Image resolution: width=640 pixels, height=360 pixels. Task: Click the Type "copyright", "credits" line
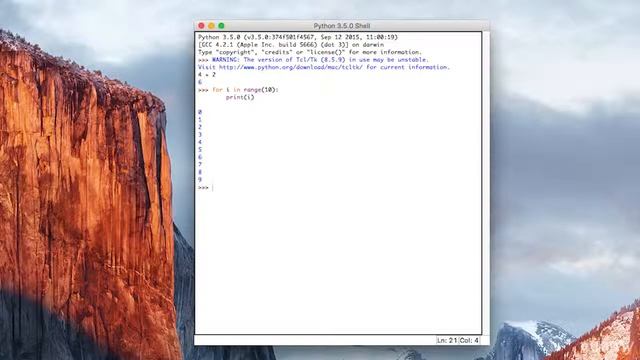coord(310,52)
